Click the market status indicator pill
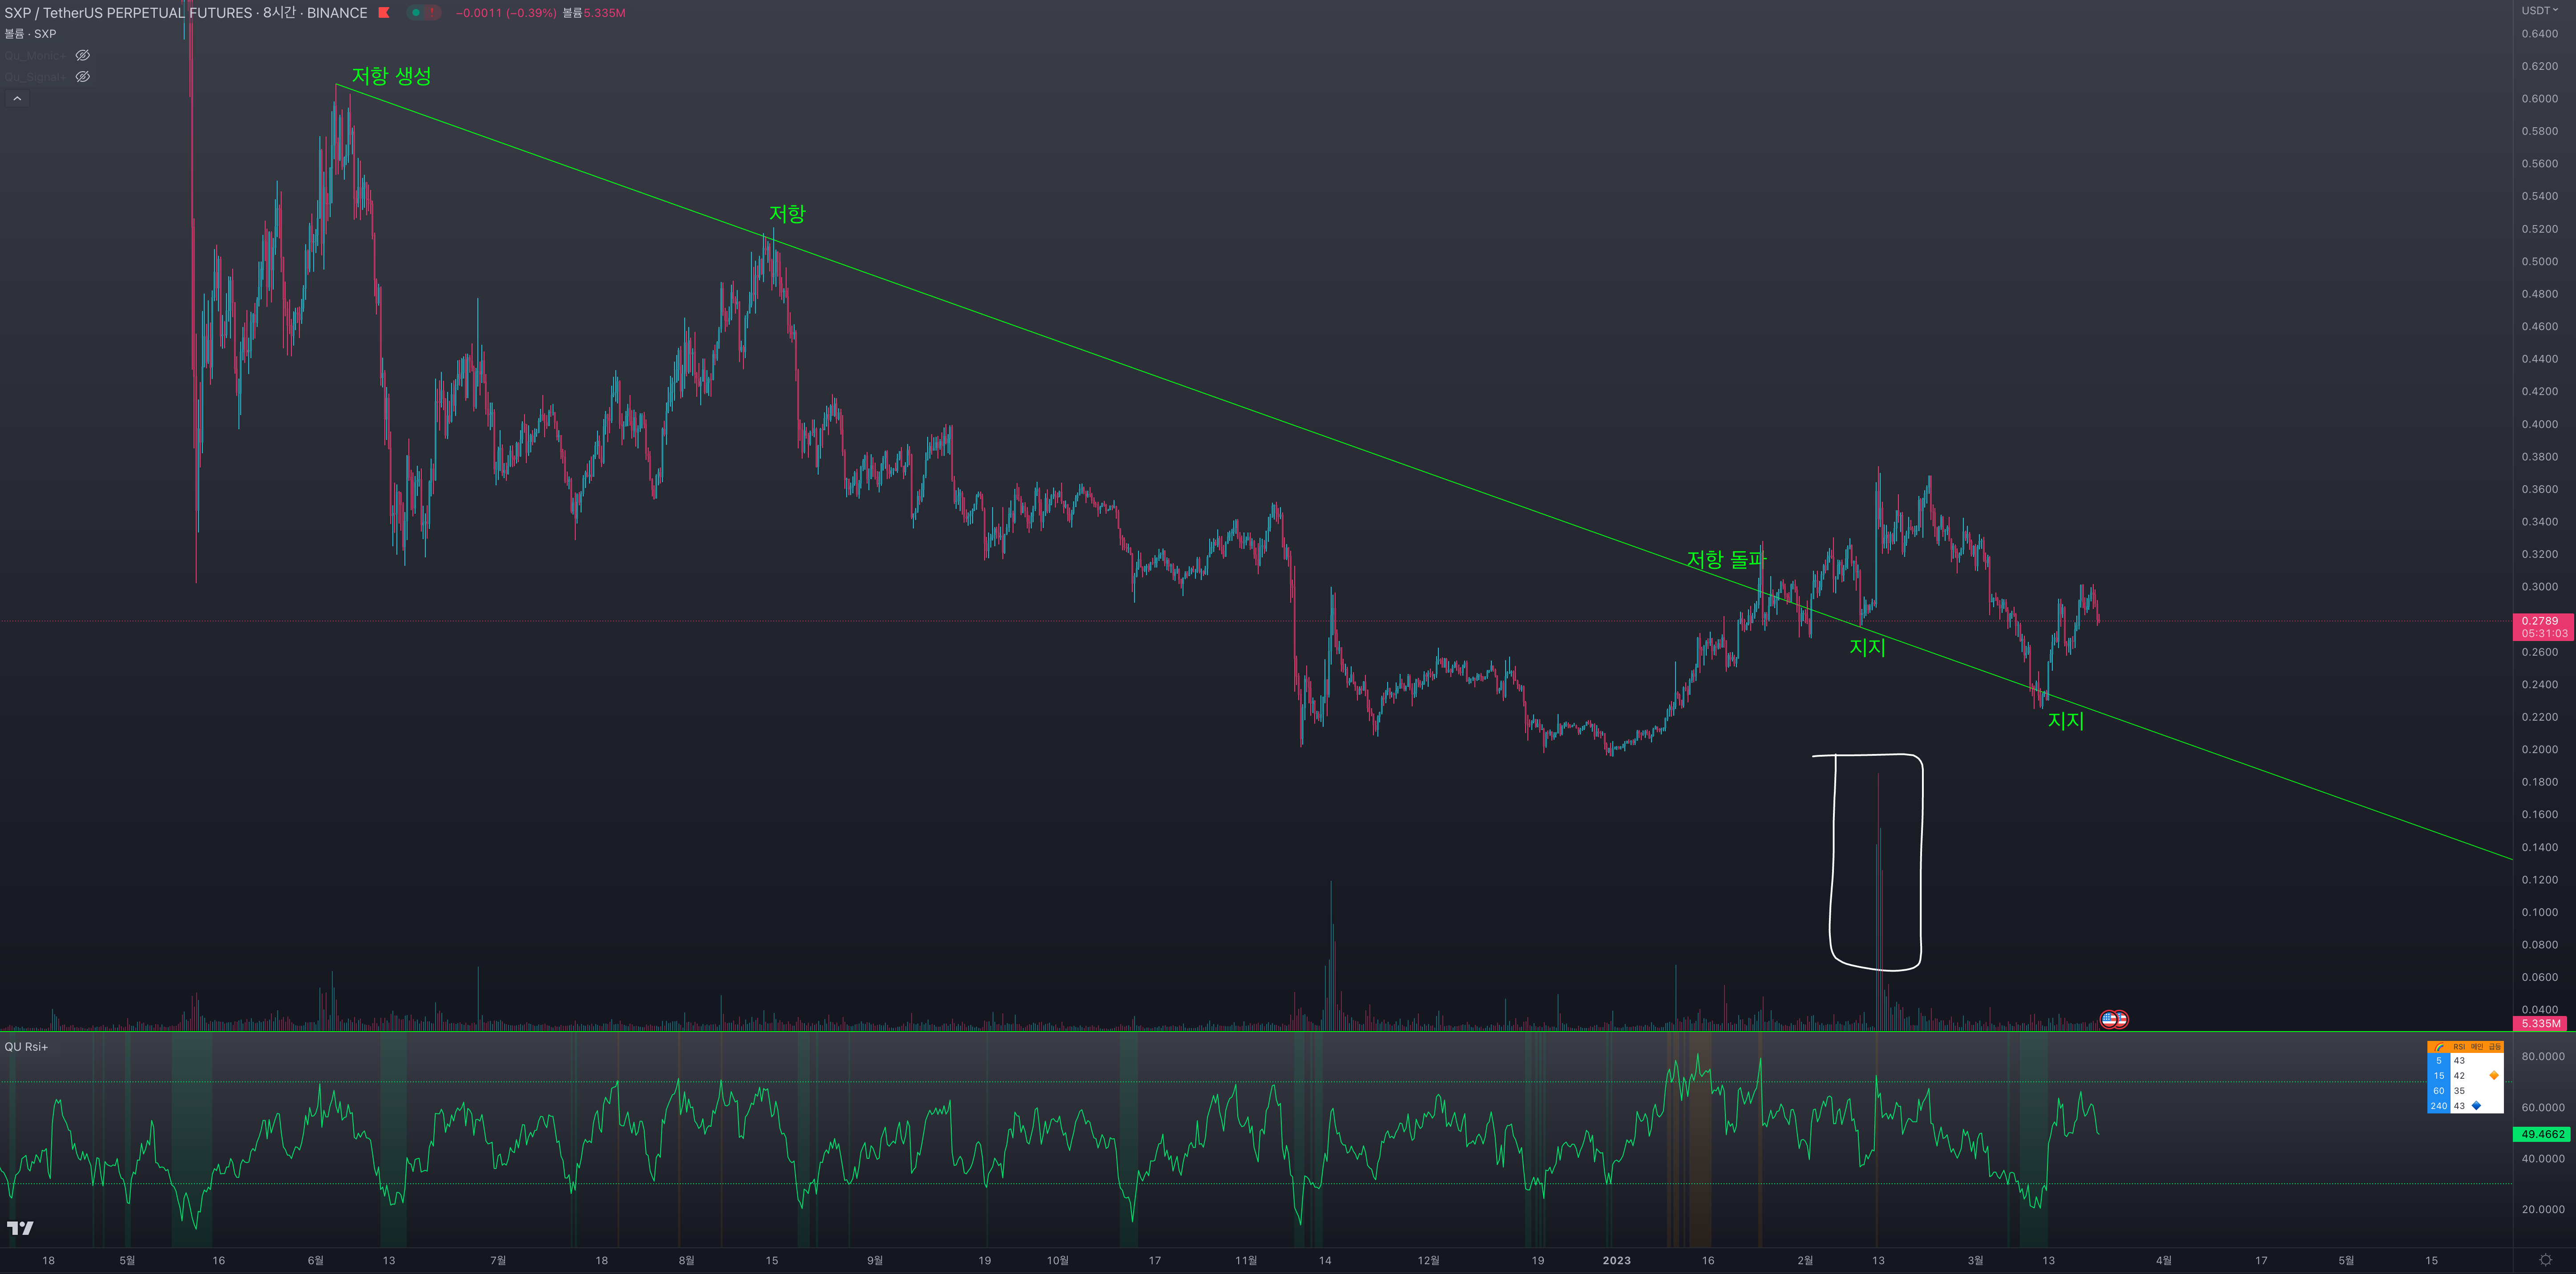Screen dimensions: 2576x1274 pyautogui.click(x=423, y=13)
